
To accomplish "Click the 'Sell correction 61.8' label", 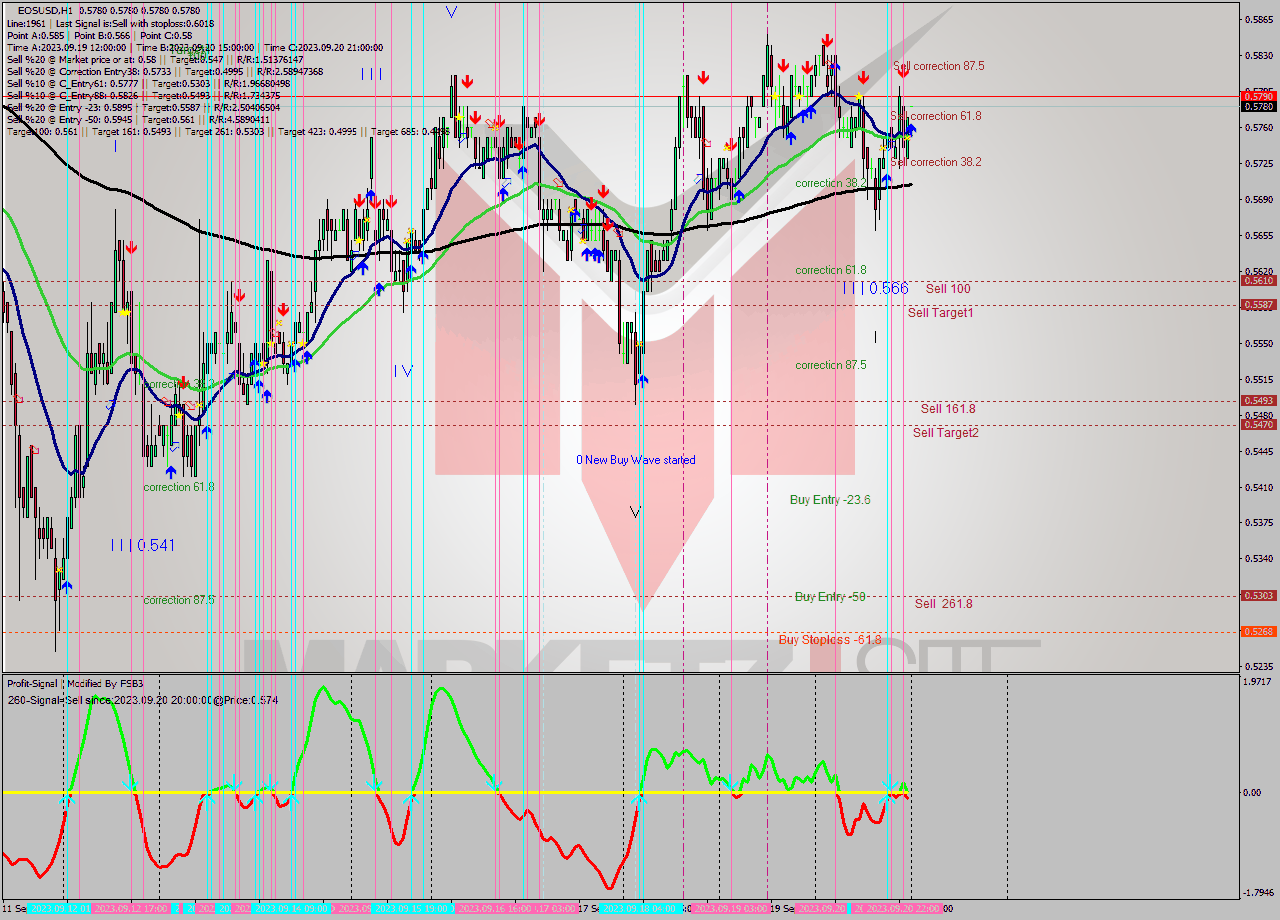I will (x=936, y=116).
